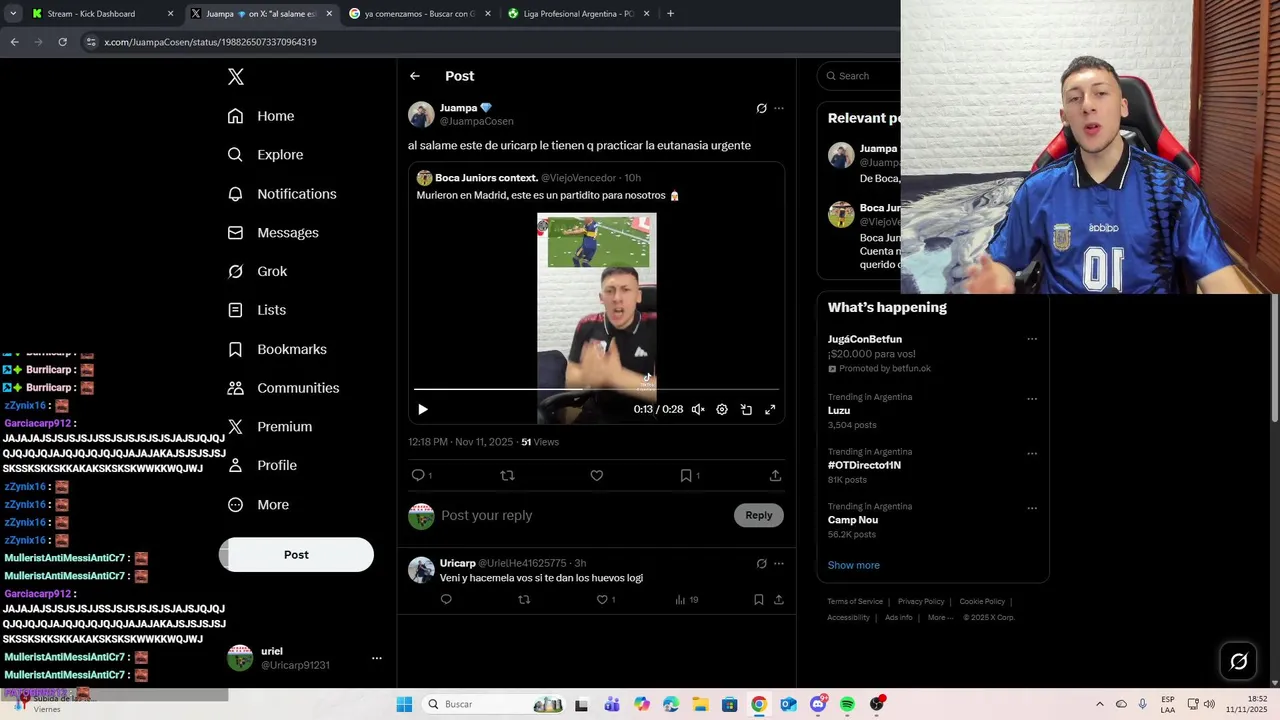Click the X Search box
The image size is (1280, 720).
pos(860,76)
